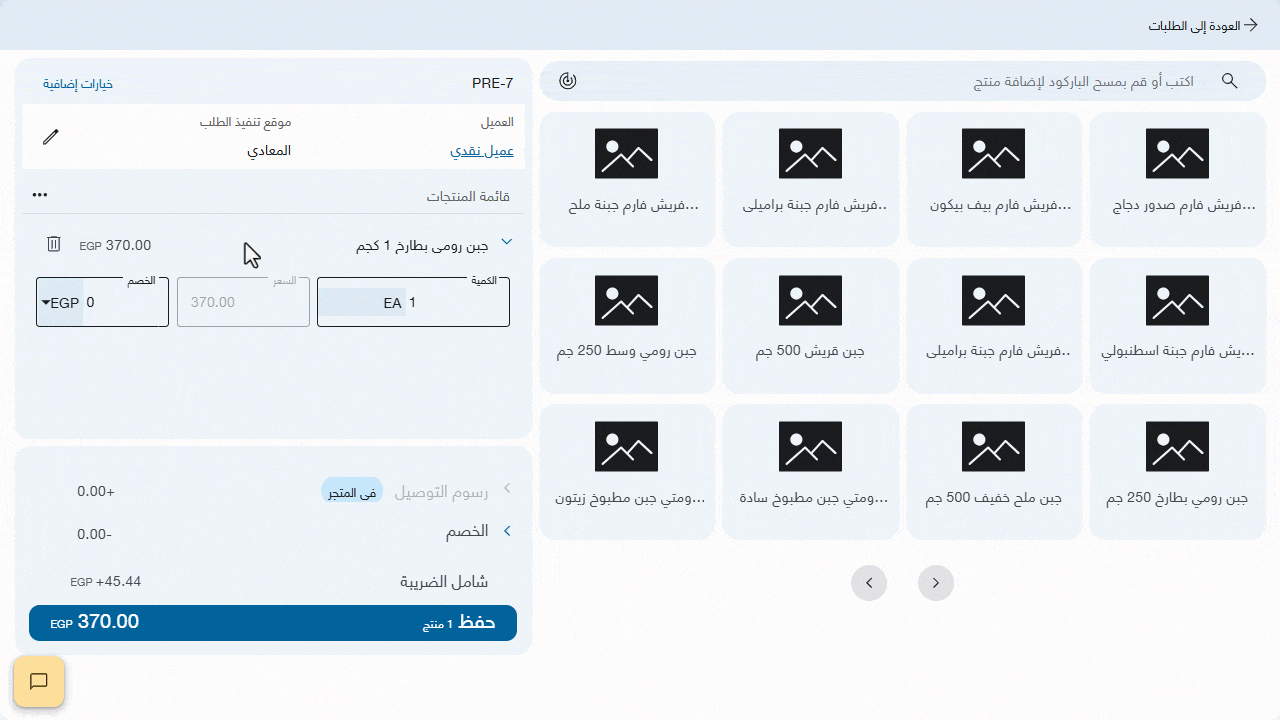This screenshot has width=1280, height=720.
Task: Open the EGP currency dropdown in الخصم field
Action: [x=60, y=301]
